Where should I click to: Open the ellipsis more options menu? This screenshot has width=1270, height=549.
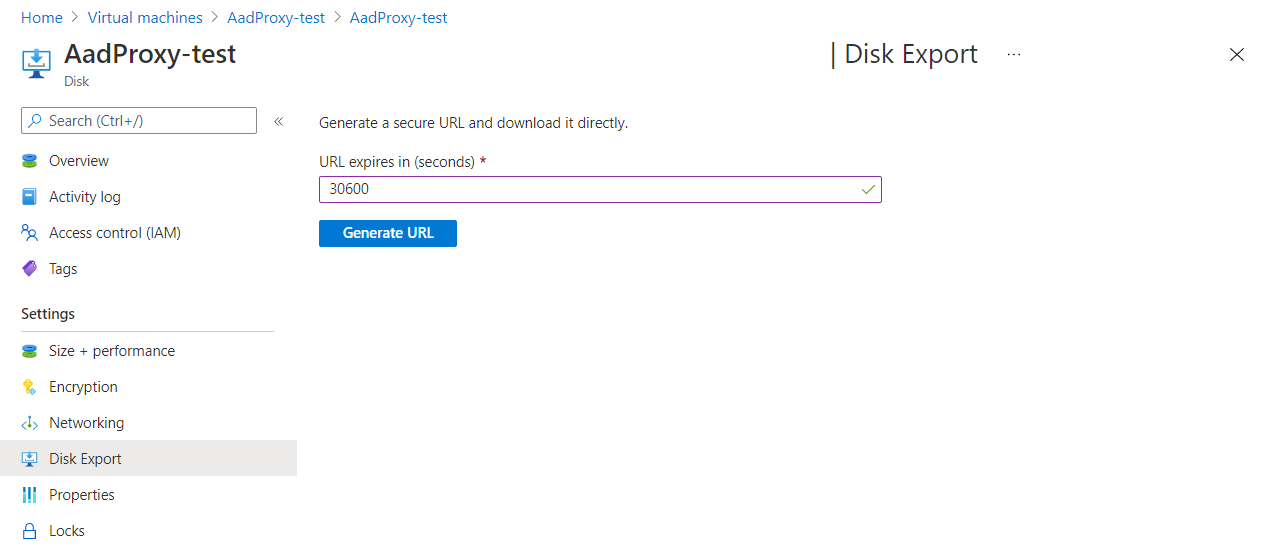(1014, 54)
